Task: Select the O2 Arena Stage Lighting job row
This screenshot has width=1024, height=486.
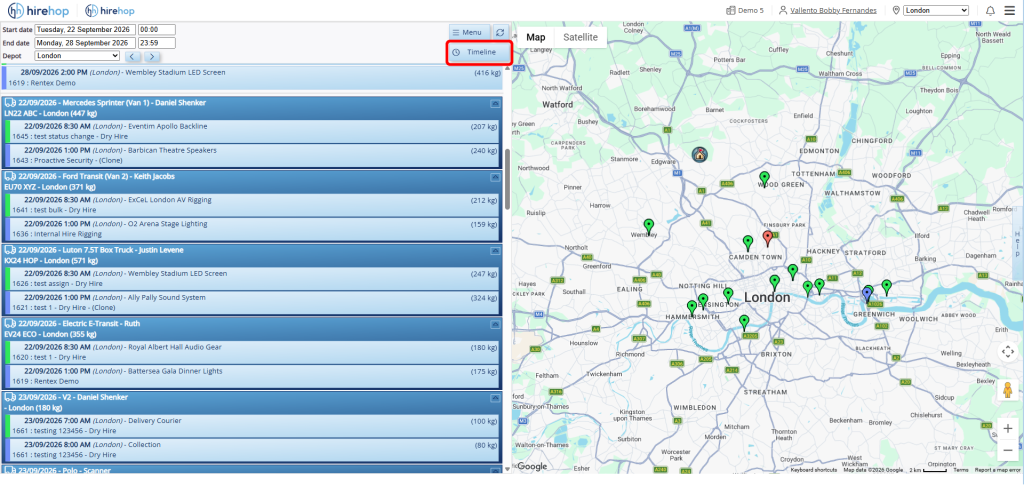Action: [252, 229]
